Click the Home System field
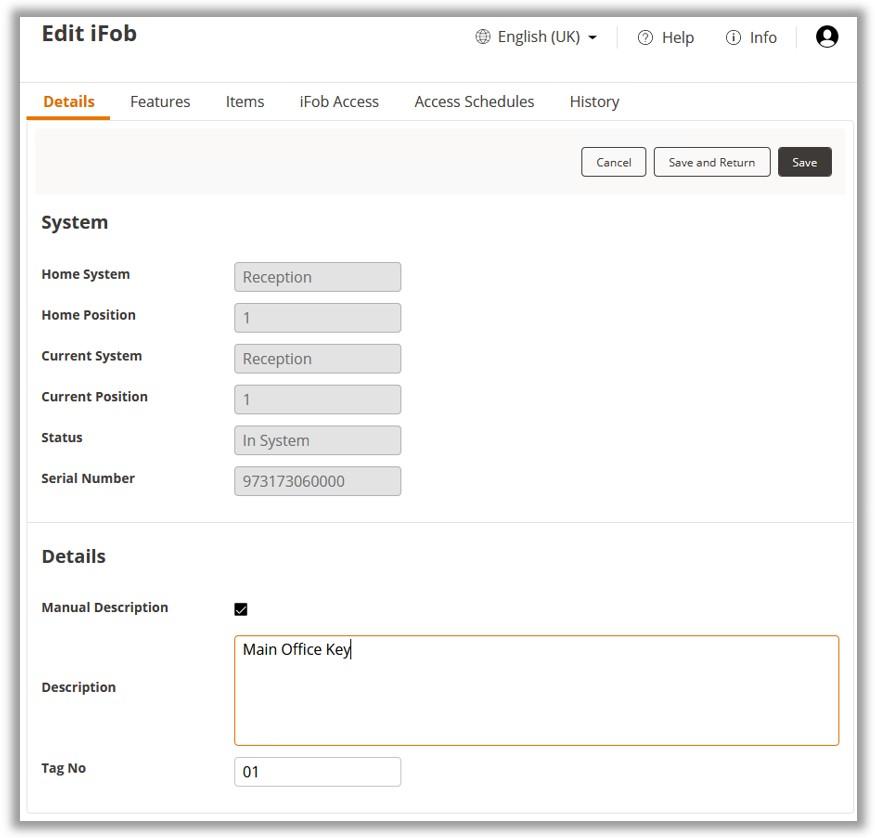875x838 pixels. (317, 277)
